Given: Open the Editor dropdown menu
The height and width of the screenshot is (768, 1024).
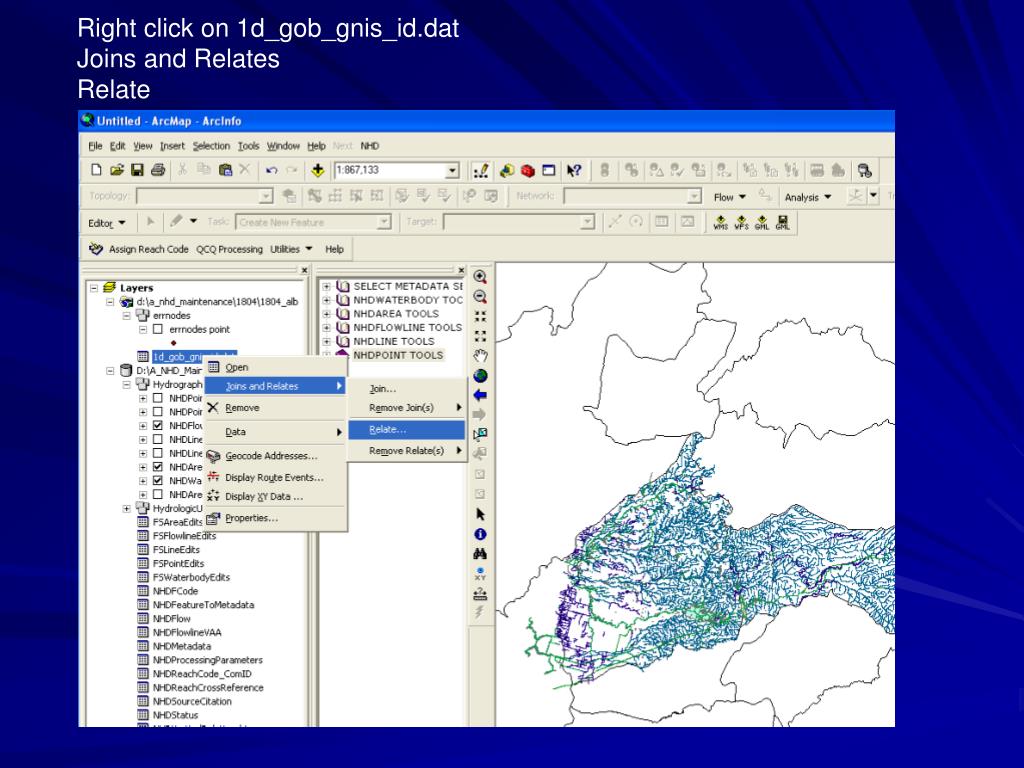Looking at the screenshot, I should 106,223.
